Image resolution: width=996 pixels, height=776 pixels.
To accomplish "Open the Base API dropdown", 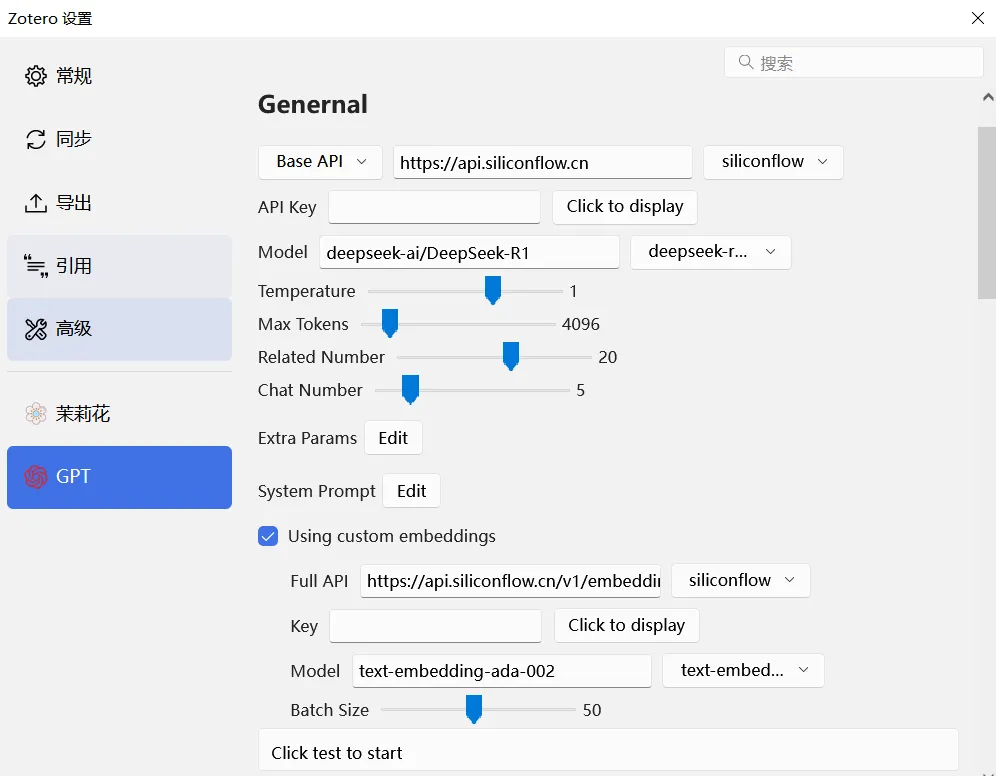I will [320, 162].
